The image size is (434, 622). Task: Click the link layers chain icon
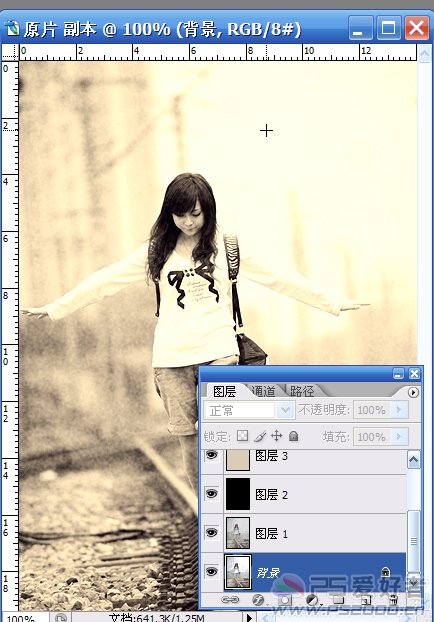click(x=230, y=599)
